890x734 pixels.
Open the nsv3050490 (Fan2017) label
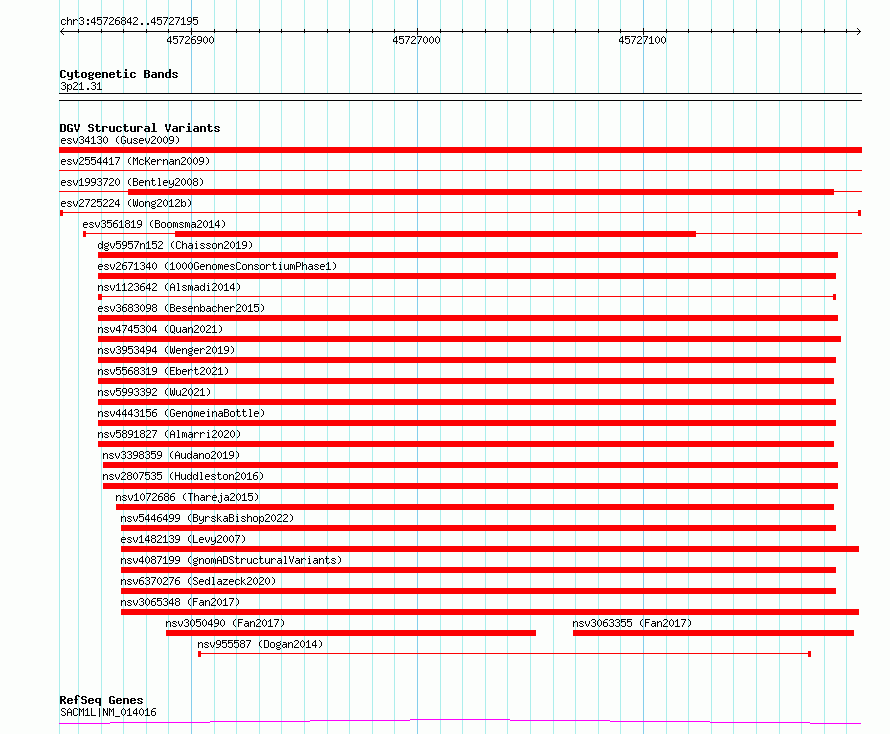225,623
